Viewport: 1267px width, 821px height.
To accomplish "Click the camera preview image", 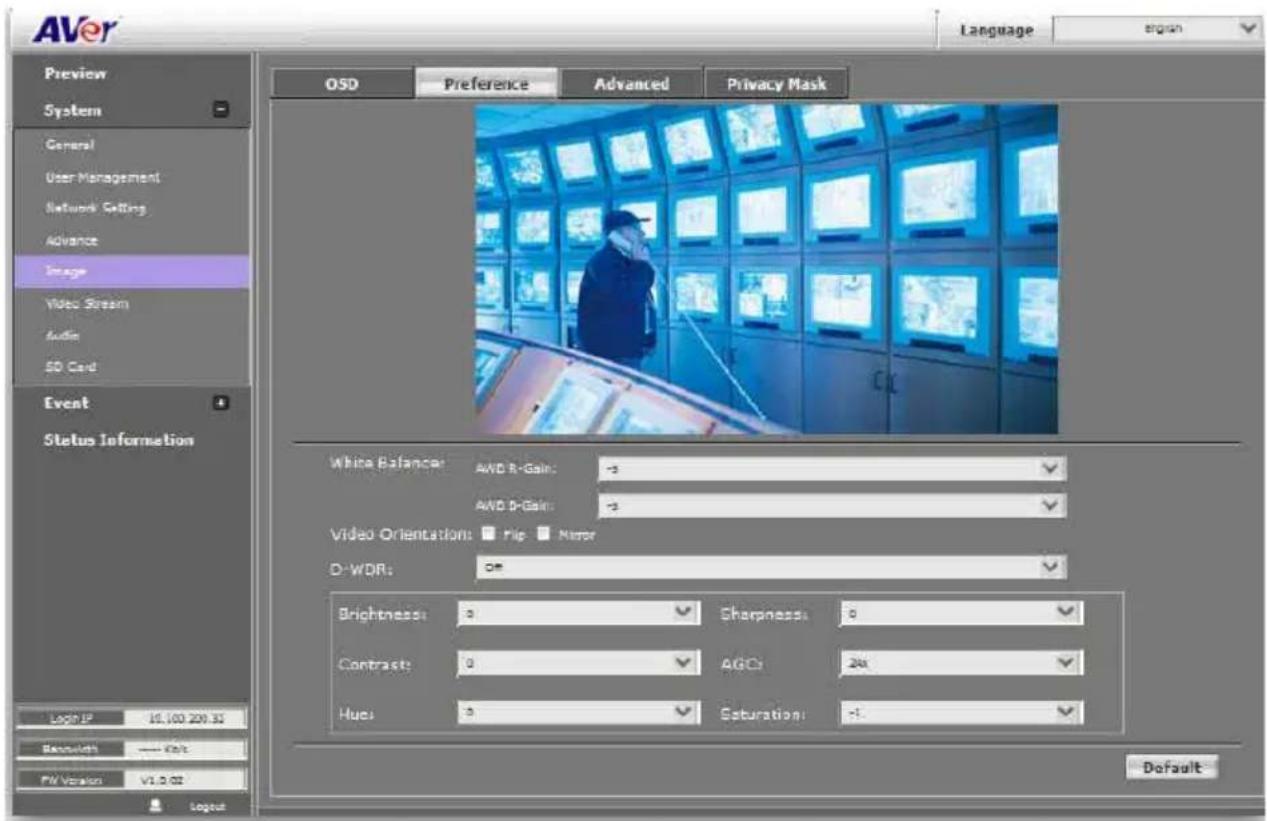I will click(766, 268).
